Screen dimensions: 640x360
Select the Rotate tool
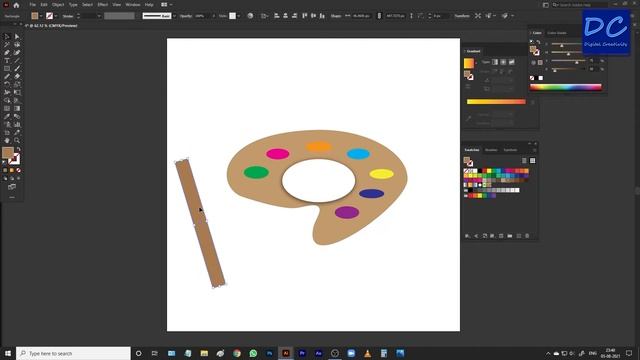(7, 84)
